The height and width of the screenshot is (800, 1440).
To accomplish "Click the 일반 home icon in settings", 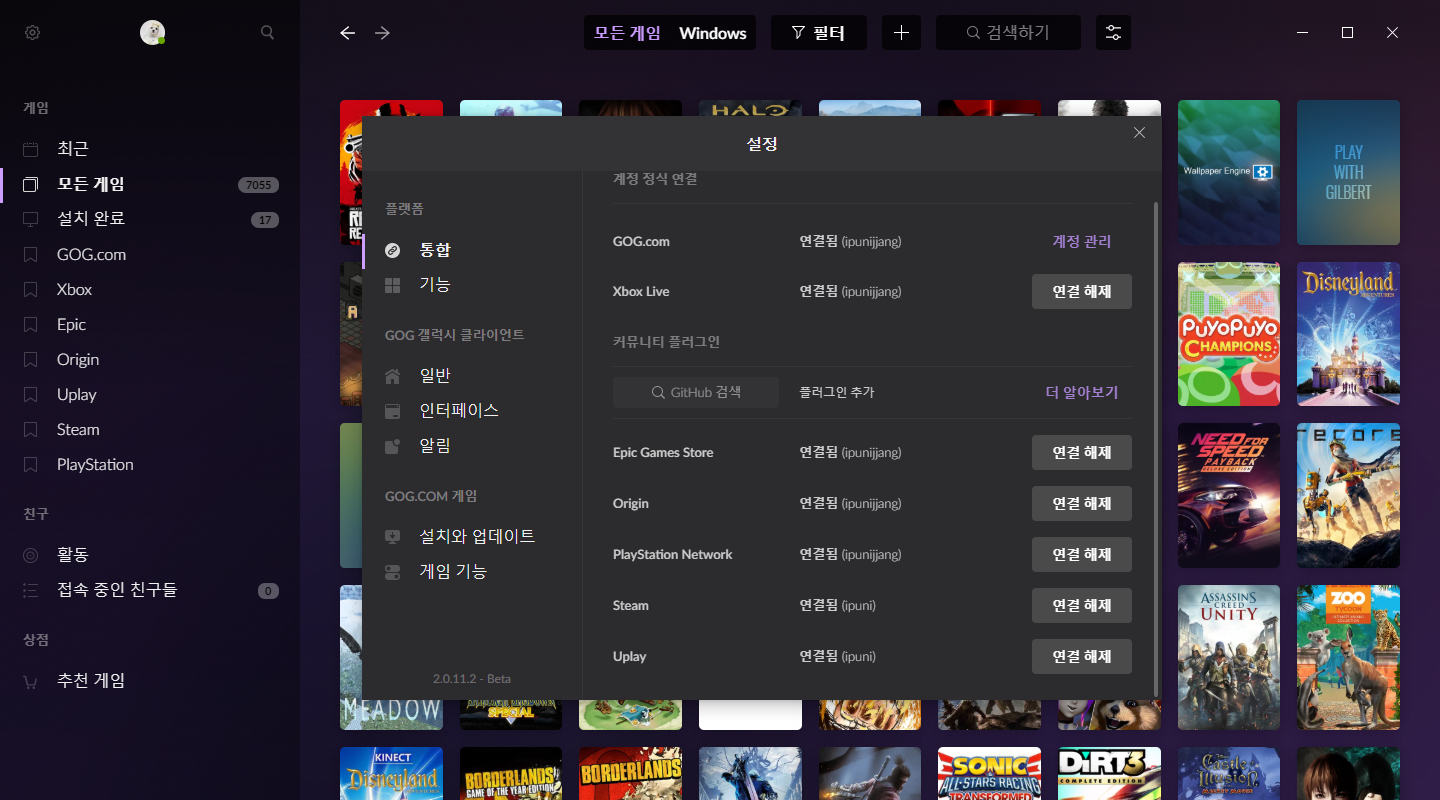I will [393, 376].
